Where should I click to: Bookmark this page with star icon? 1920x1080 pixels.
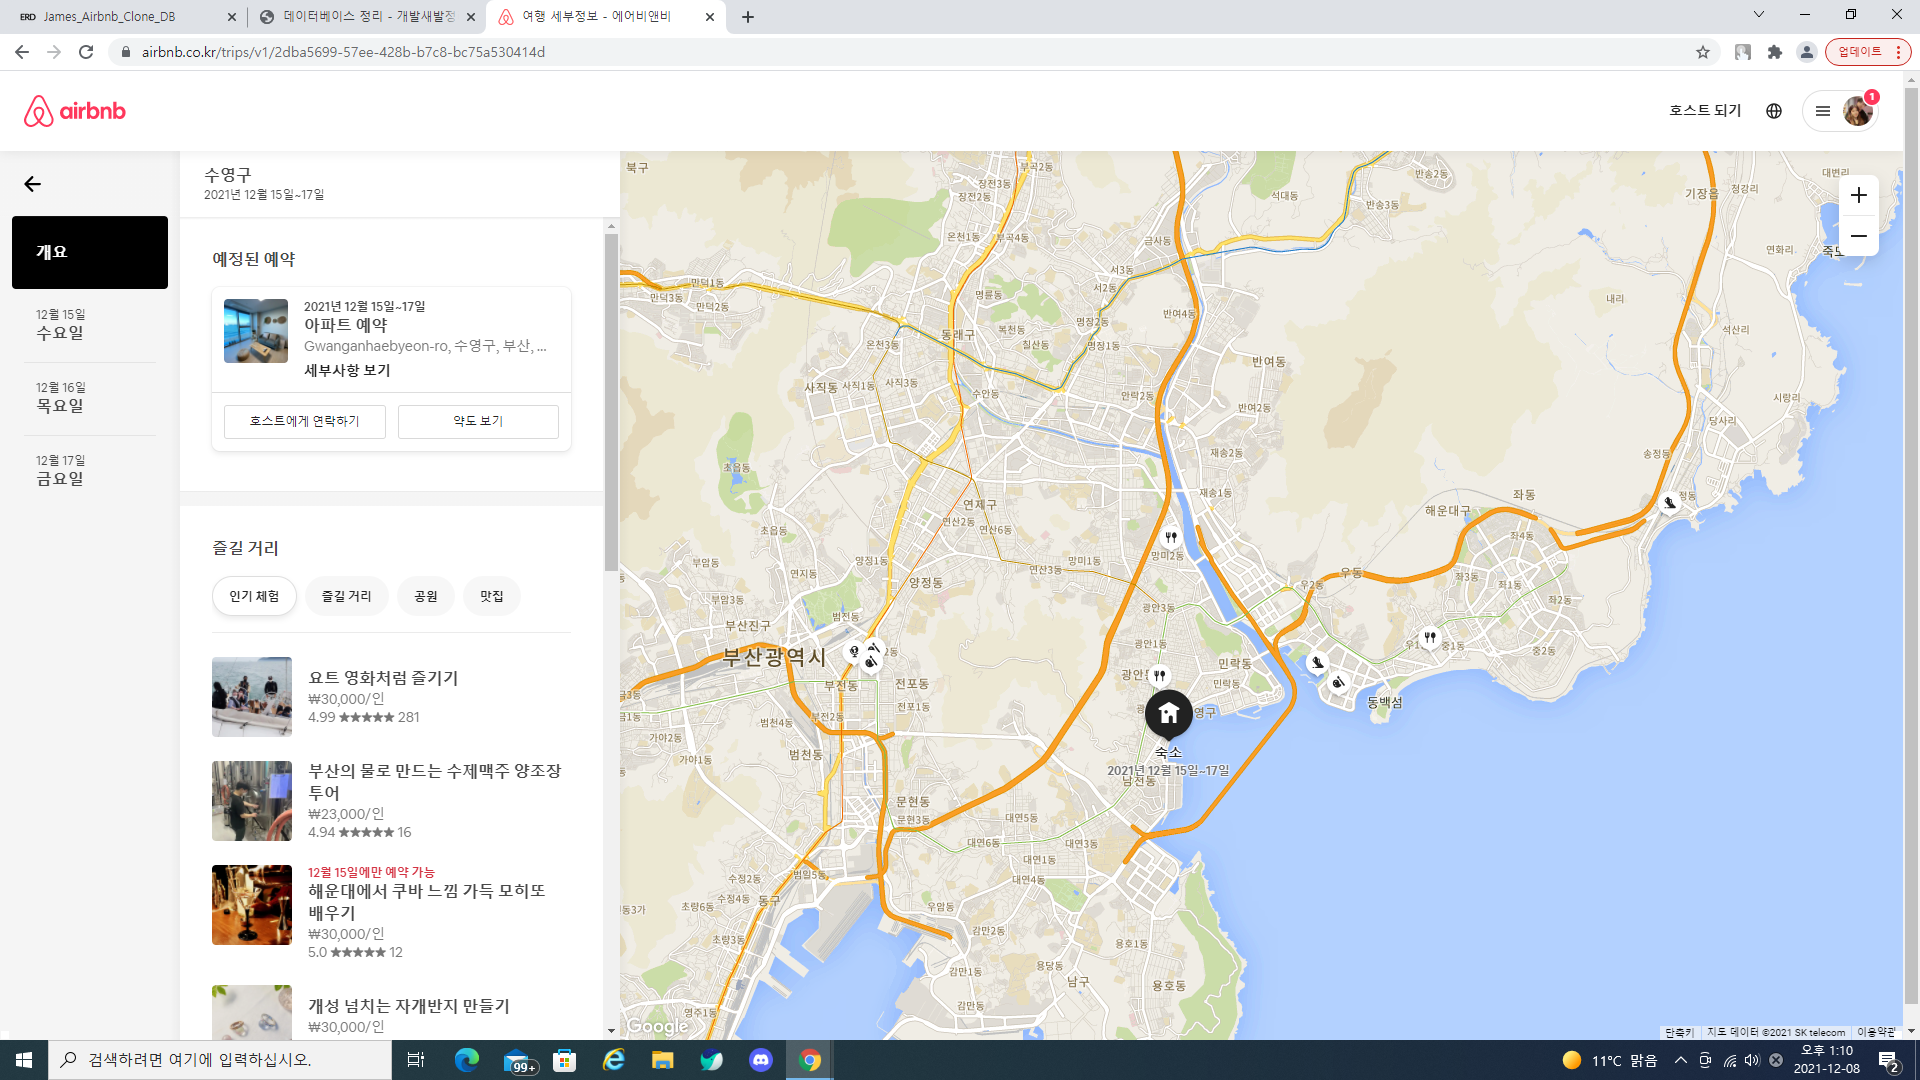(1703, 52)
